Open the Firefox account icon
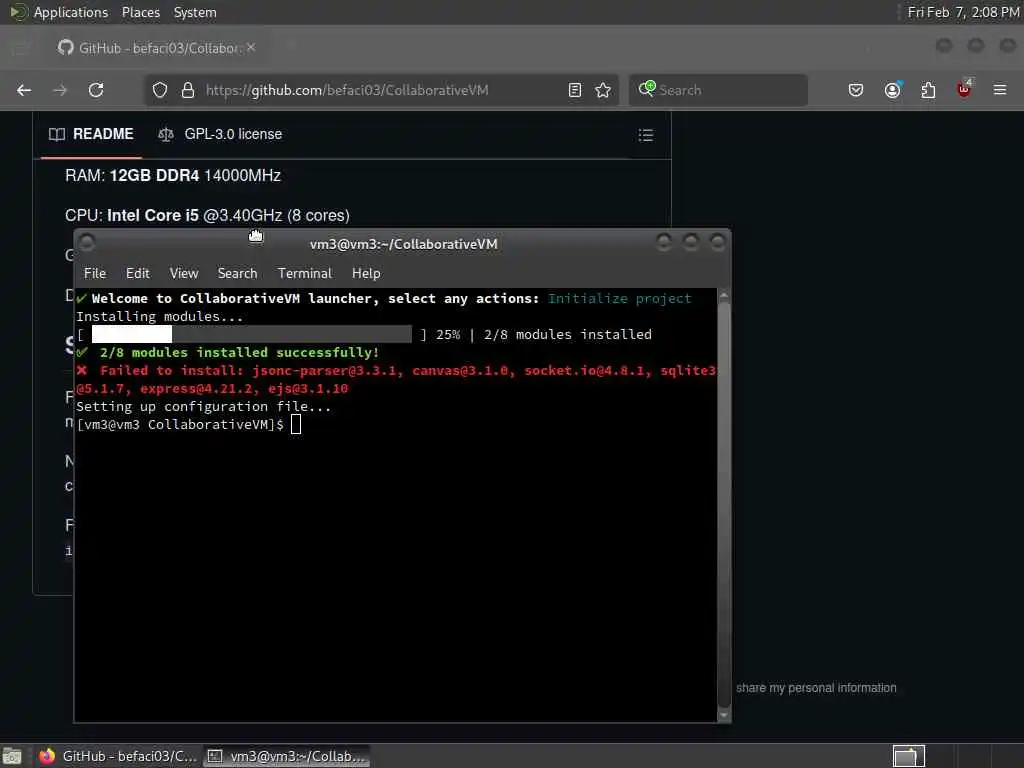Screen dimensions: 1024x768 tap(893, 90)
